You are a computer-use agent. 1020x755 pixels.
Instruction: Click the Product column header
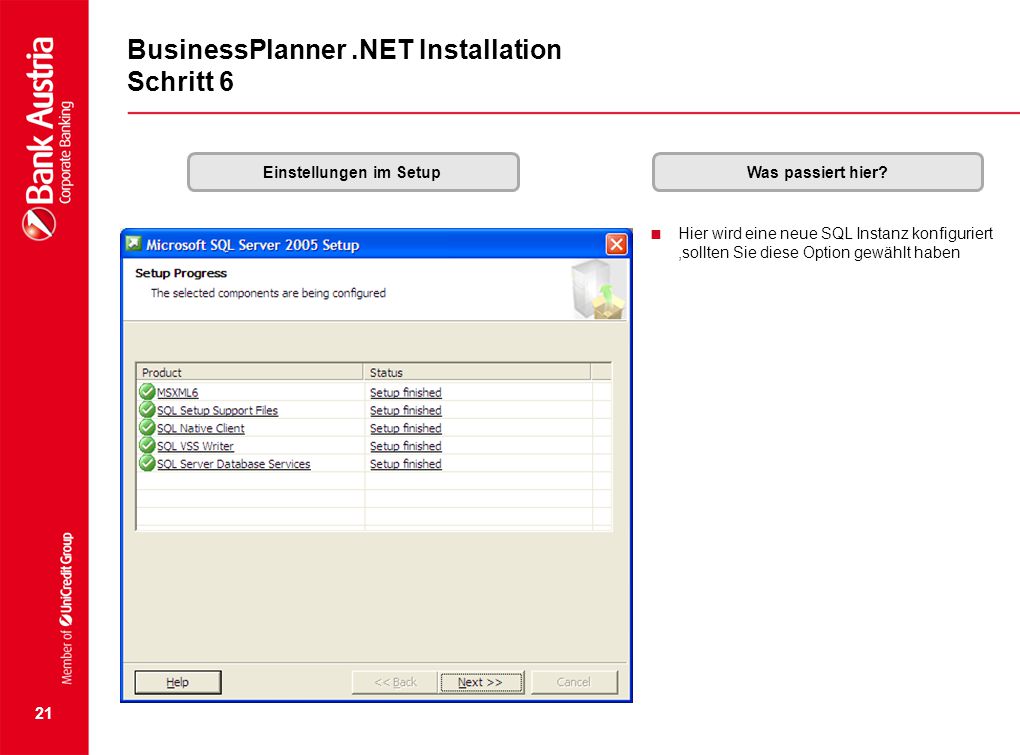pyautogui.click(x=250, y=372)
